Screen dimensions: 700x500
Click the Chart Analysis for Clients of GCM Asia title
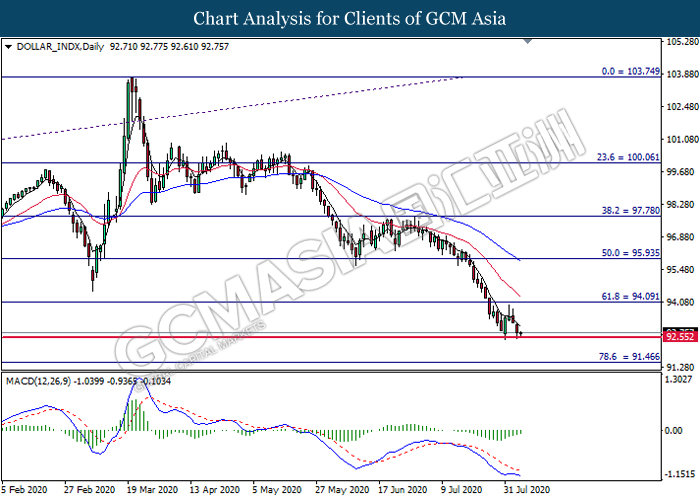pyautogui.click(x=350, y=19)
